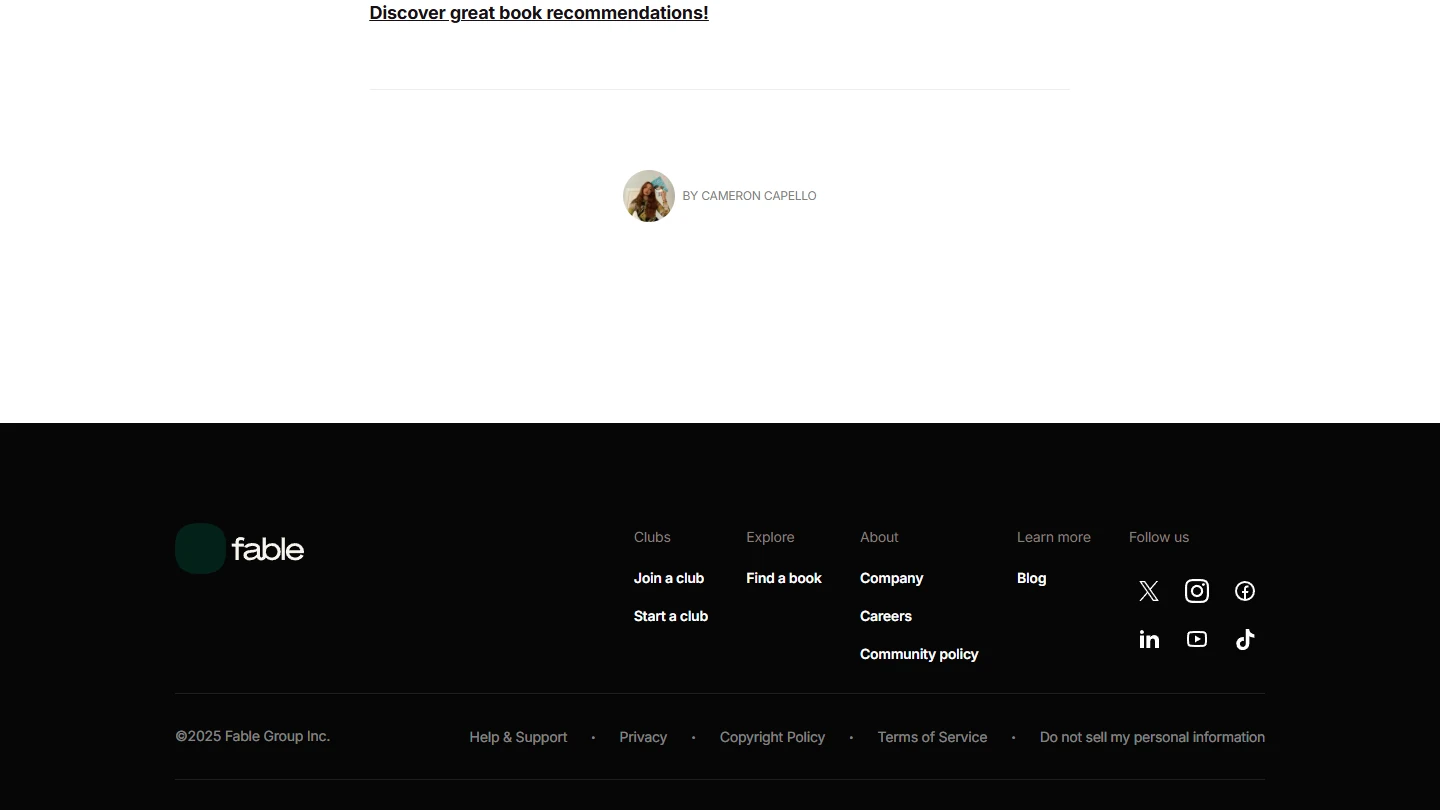Open Fable's Instagram icon in footer
The width and height of the screenshot is (1440, 810).
1197,591
